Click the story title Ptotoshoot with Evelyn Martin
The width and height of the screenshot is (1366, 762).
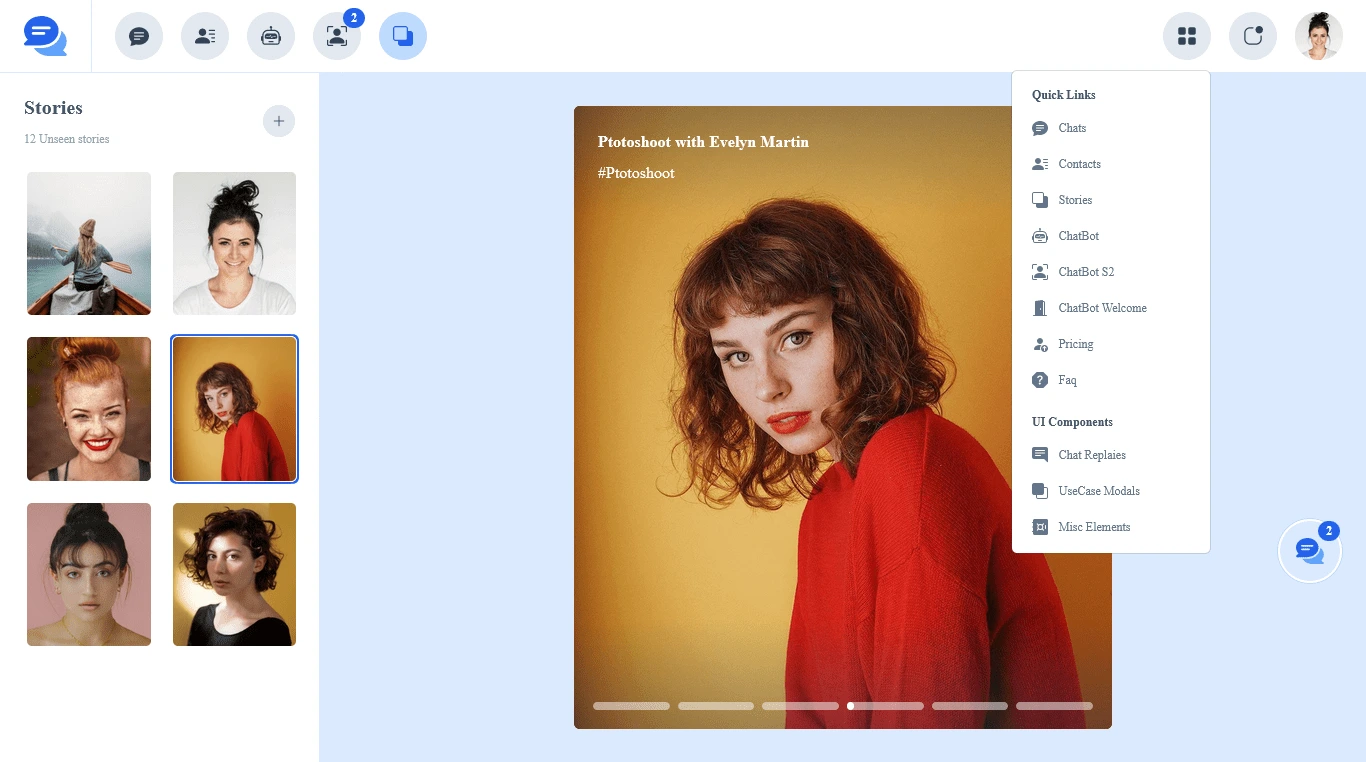[x=703, y=142]
